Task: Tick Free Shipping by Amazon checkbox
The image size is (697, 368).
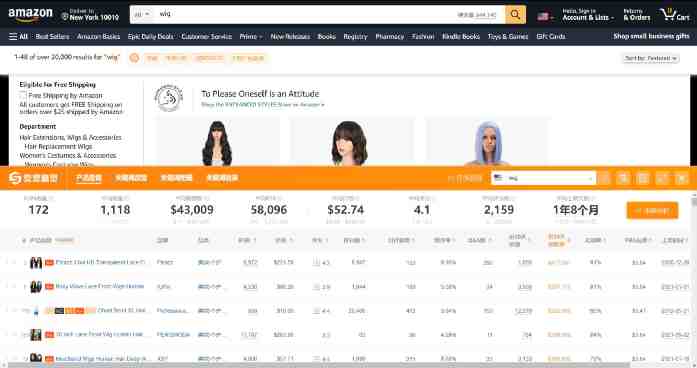Action: point(23,96)
